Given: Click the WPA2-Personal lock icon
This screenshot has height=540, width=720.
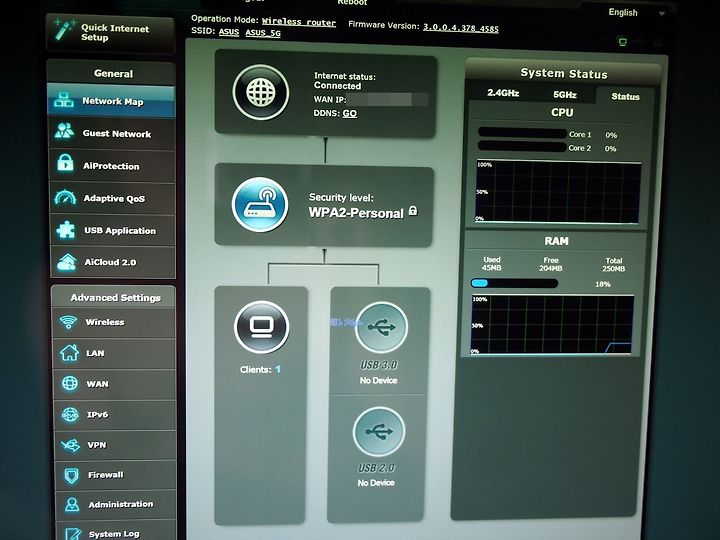Looking at the screenshot, I should tap(413, 210).
